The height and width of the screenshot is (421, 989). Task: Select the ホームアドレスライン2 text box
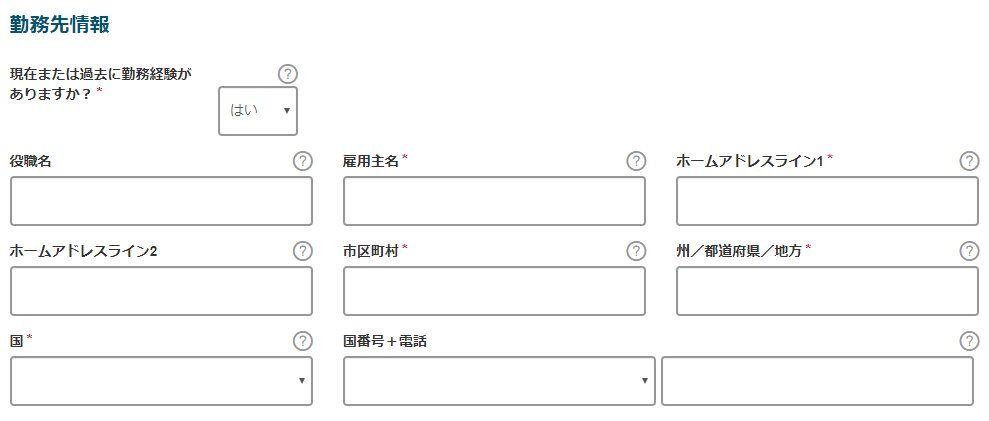coord(161,291)
